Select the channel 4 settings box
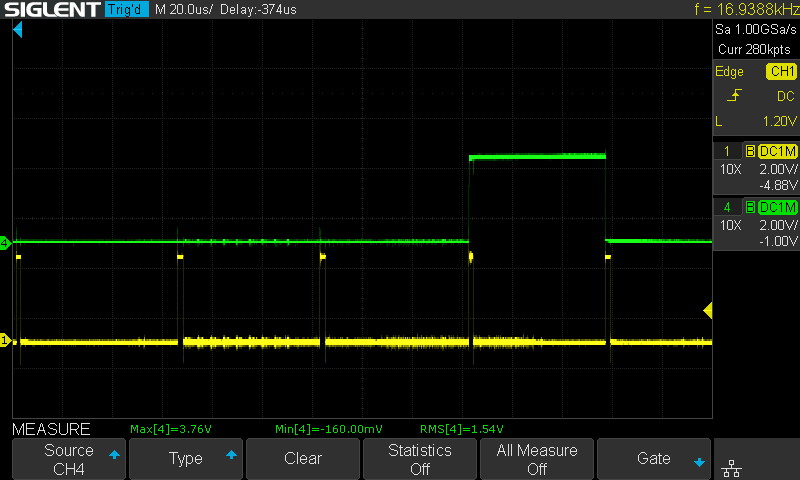 (x=756, y=225)
